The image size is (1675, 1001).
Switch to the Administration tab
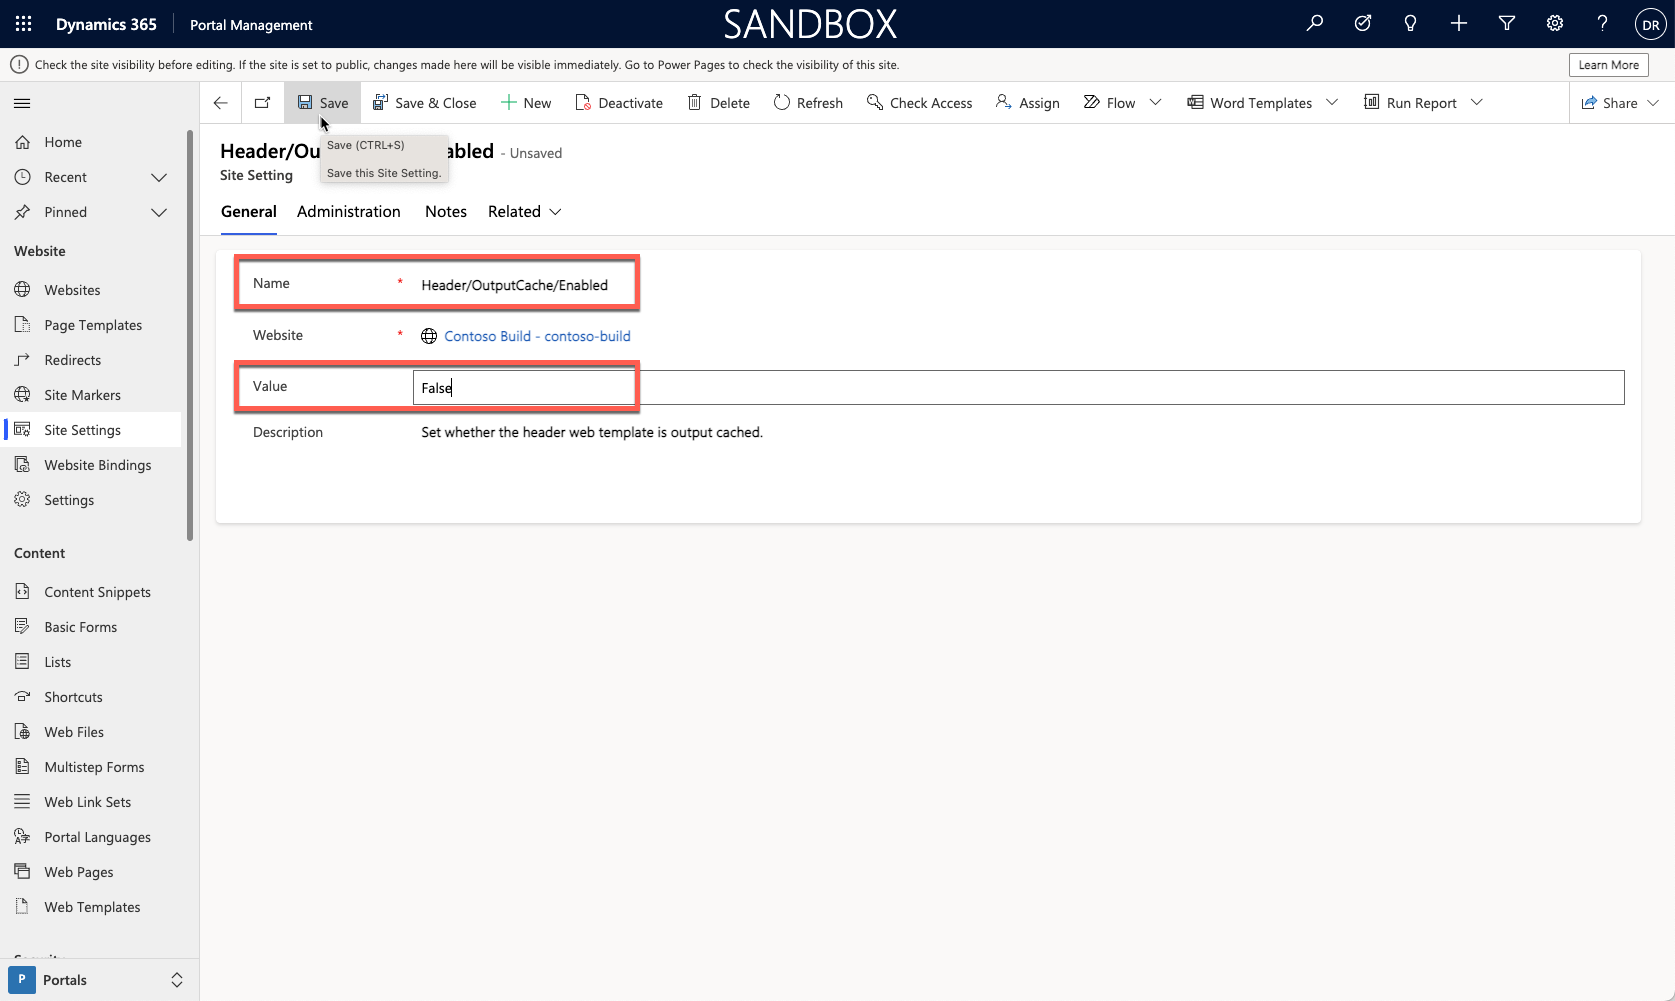(348, 211)
